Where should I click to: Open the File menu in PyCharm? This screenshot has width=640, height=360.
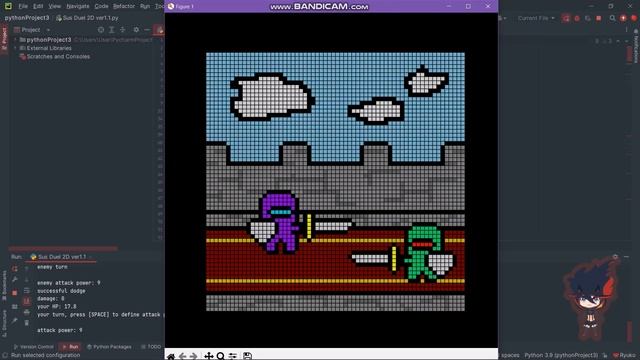23,6
